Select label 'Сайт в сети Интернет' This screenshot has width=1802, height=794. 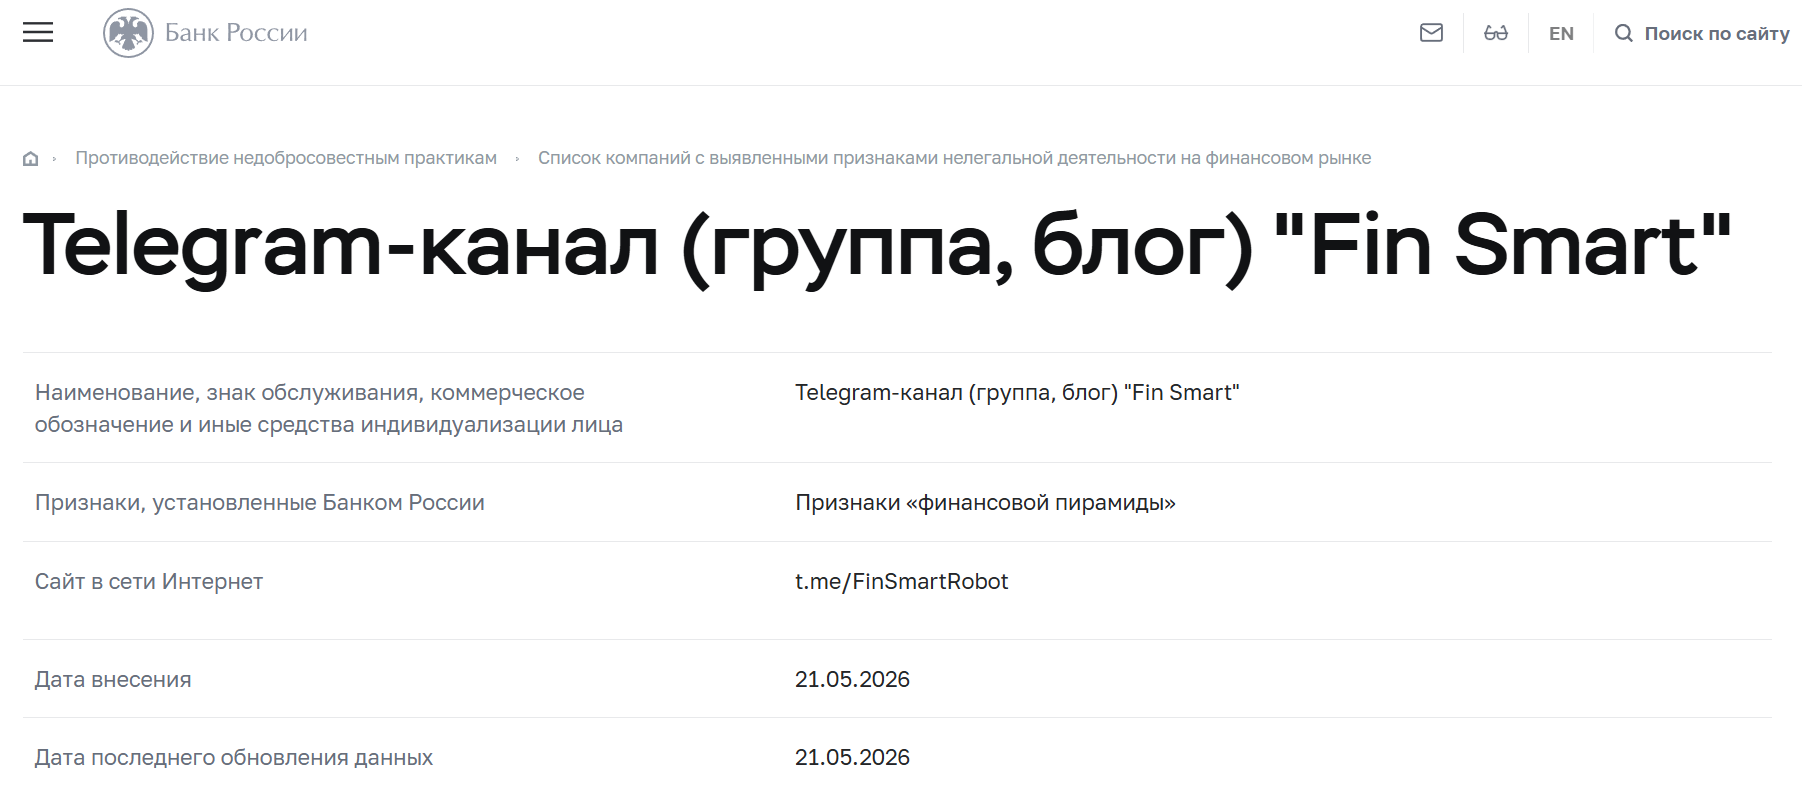[x=149, y=581]
